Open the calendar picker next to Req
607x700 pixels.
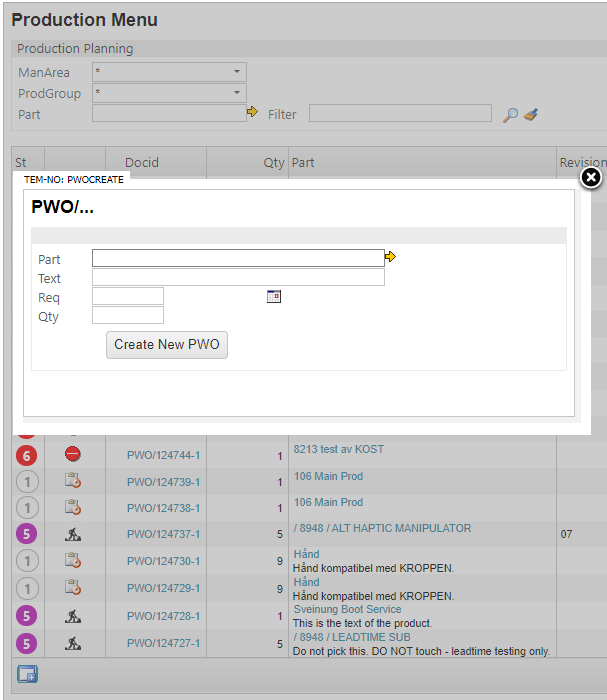[274, 297]
